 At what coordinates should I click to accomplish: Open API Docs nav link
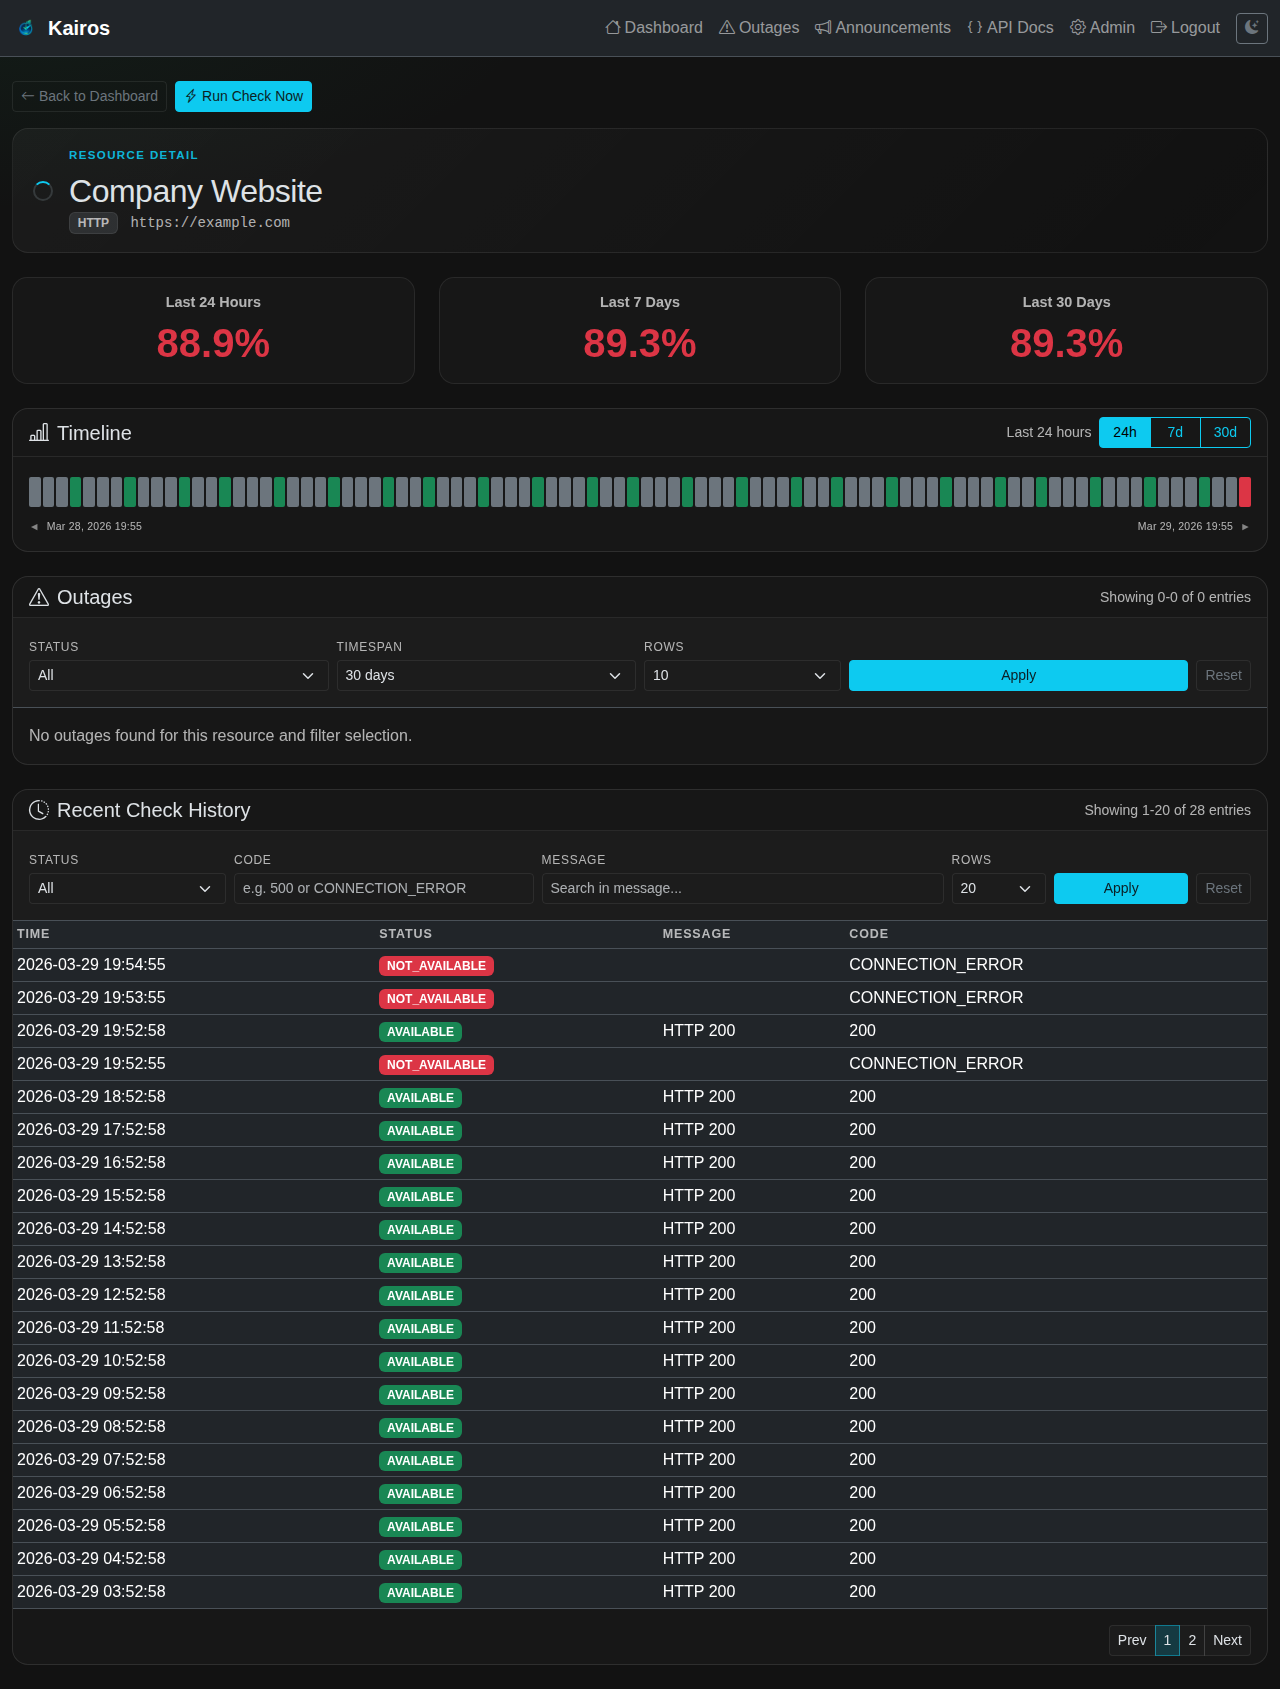(1010, 28)
